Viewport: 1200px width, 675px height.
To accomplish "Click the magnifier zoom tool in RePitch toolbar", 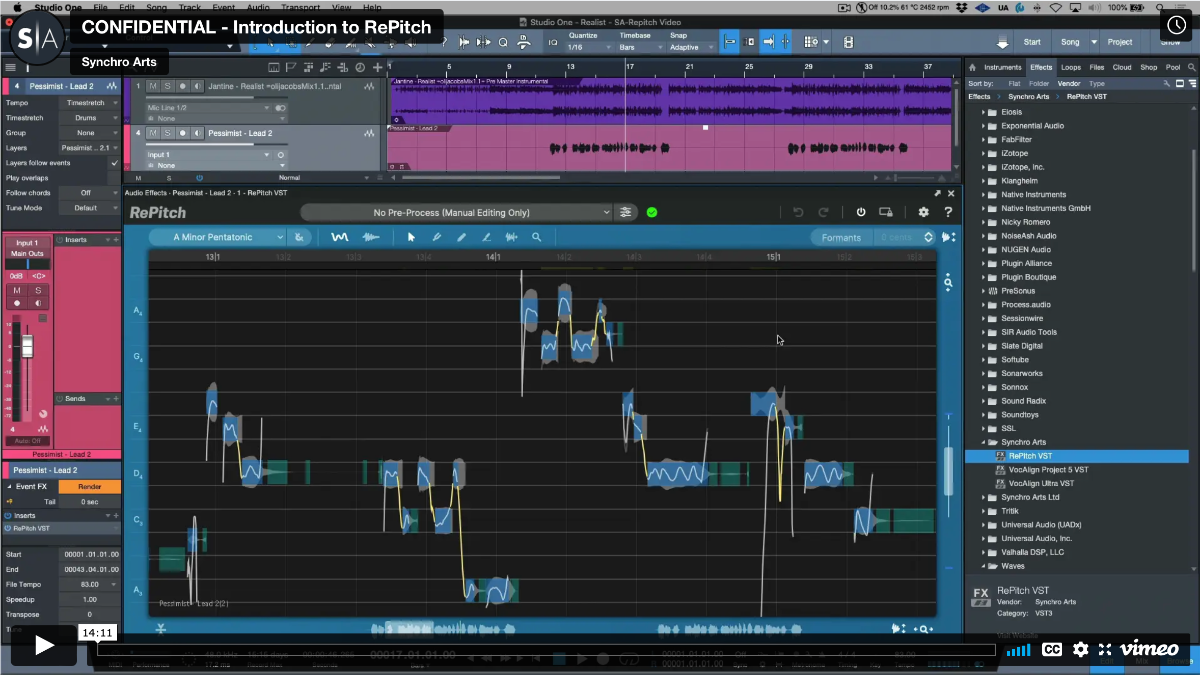I will click(537, 237).
